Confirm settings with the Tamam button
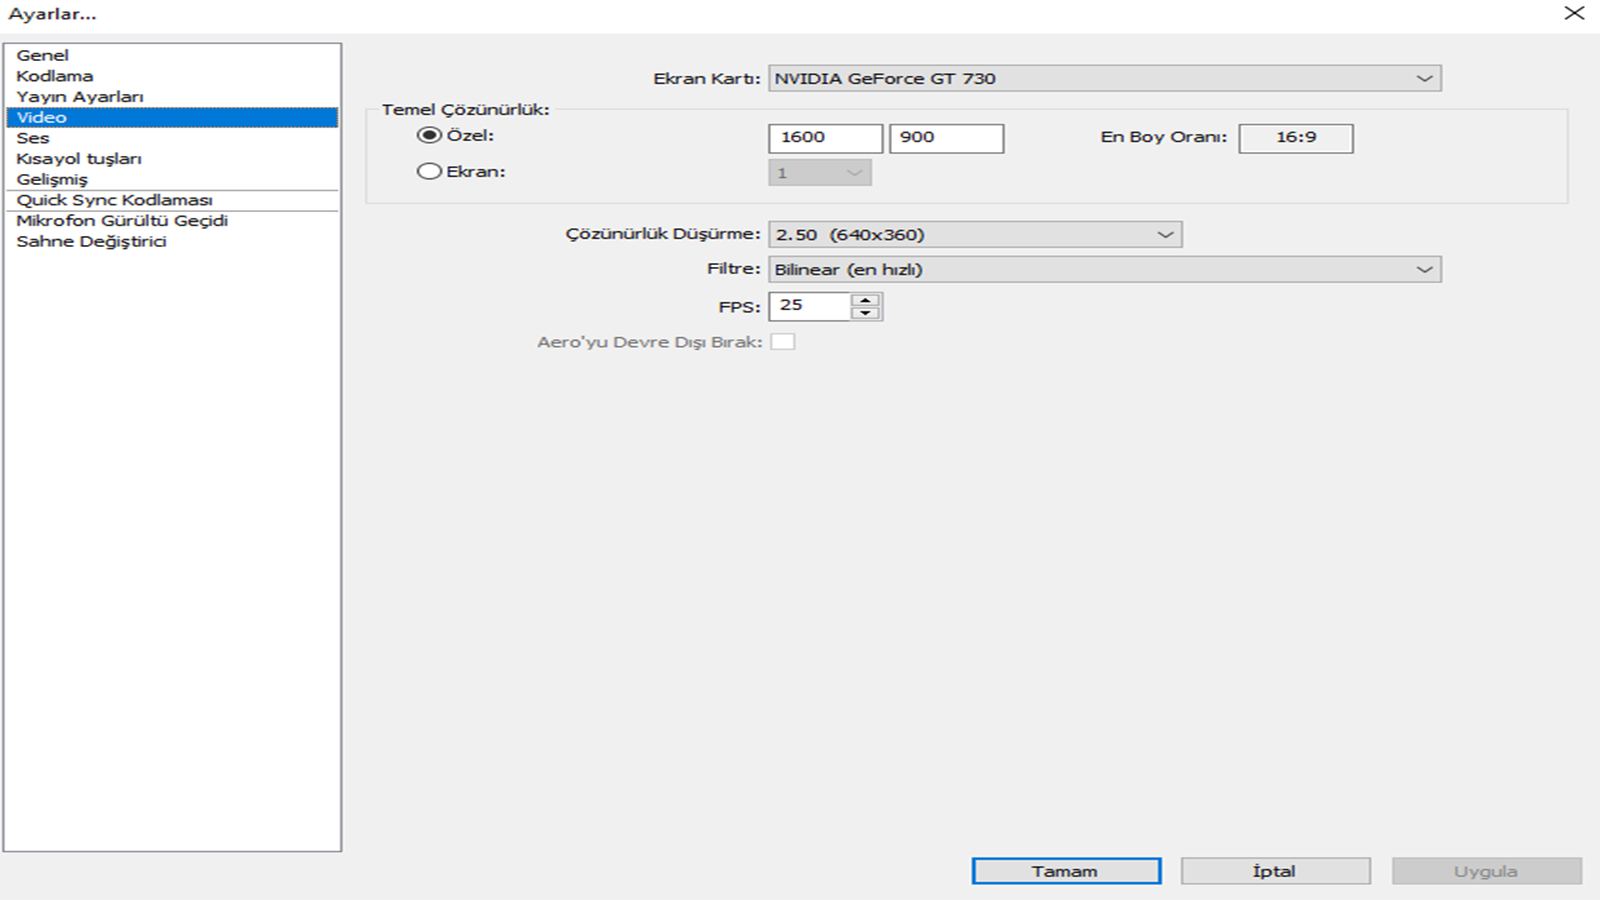The width and height of the screenshot is (1600, 900). pos(1066,871)
